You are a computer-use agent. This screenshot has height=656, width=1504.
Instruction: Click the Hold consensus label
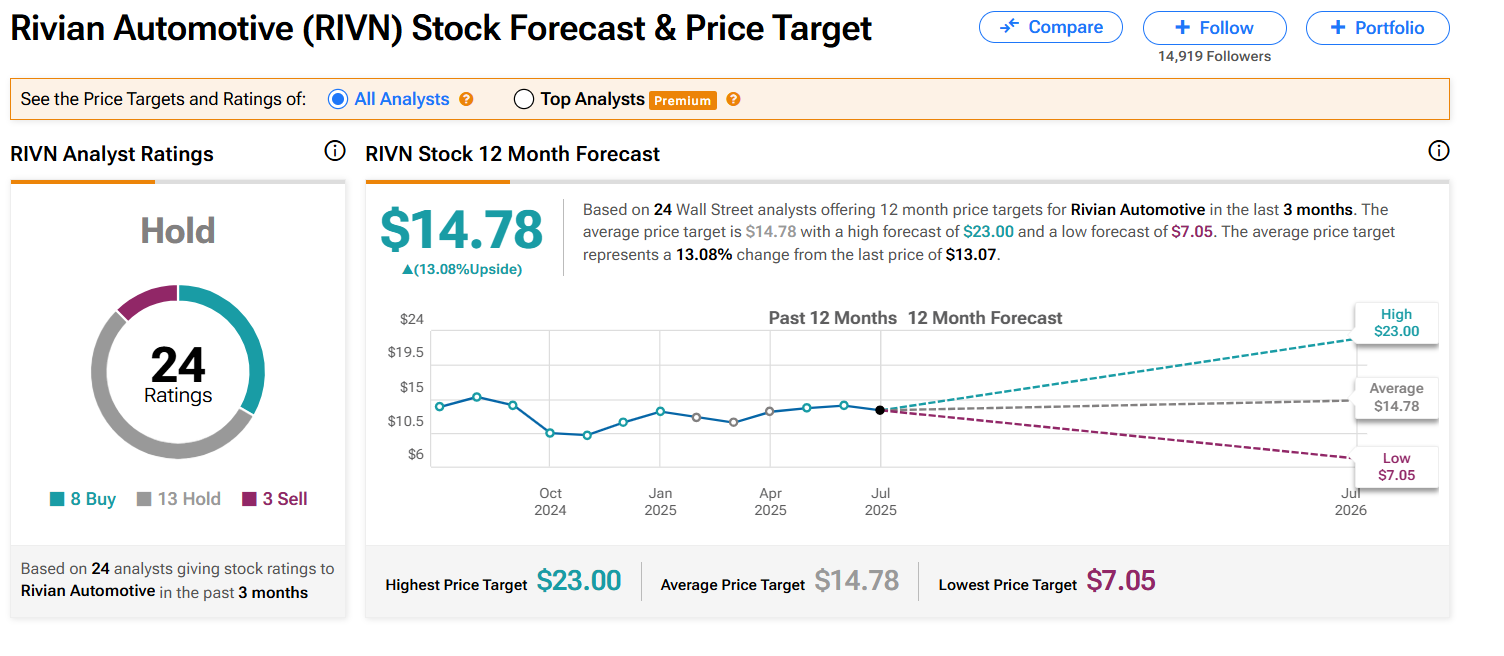[x=178, y=231]
